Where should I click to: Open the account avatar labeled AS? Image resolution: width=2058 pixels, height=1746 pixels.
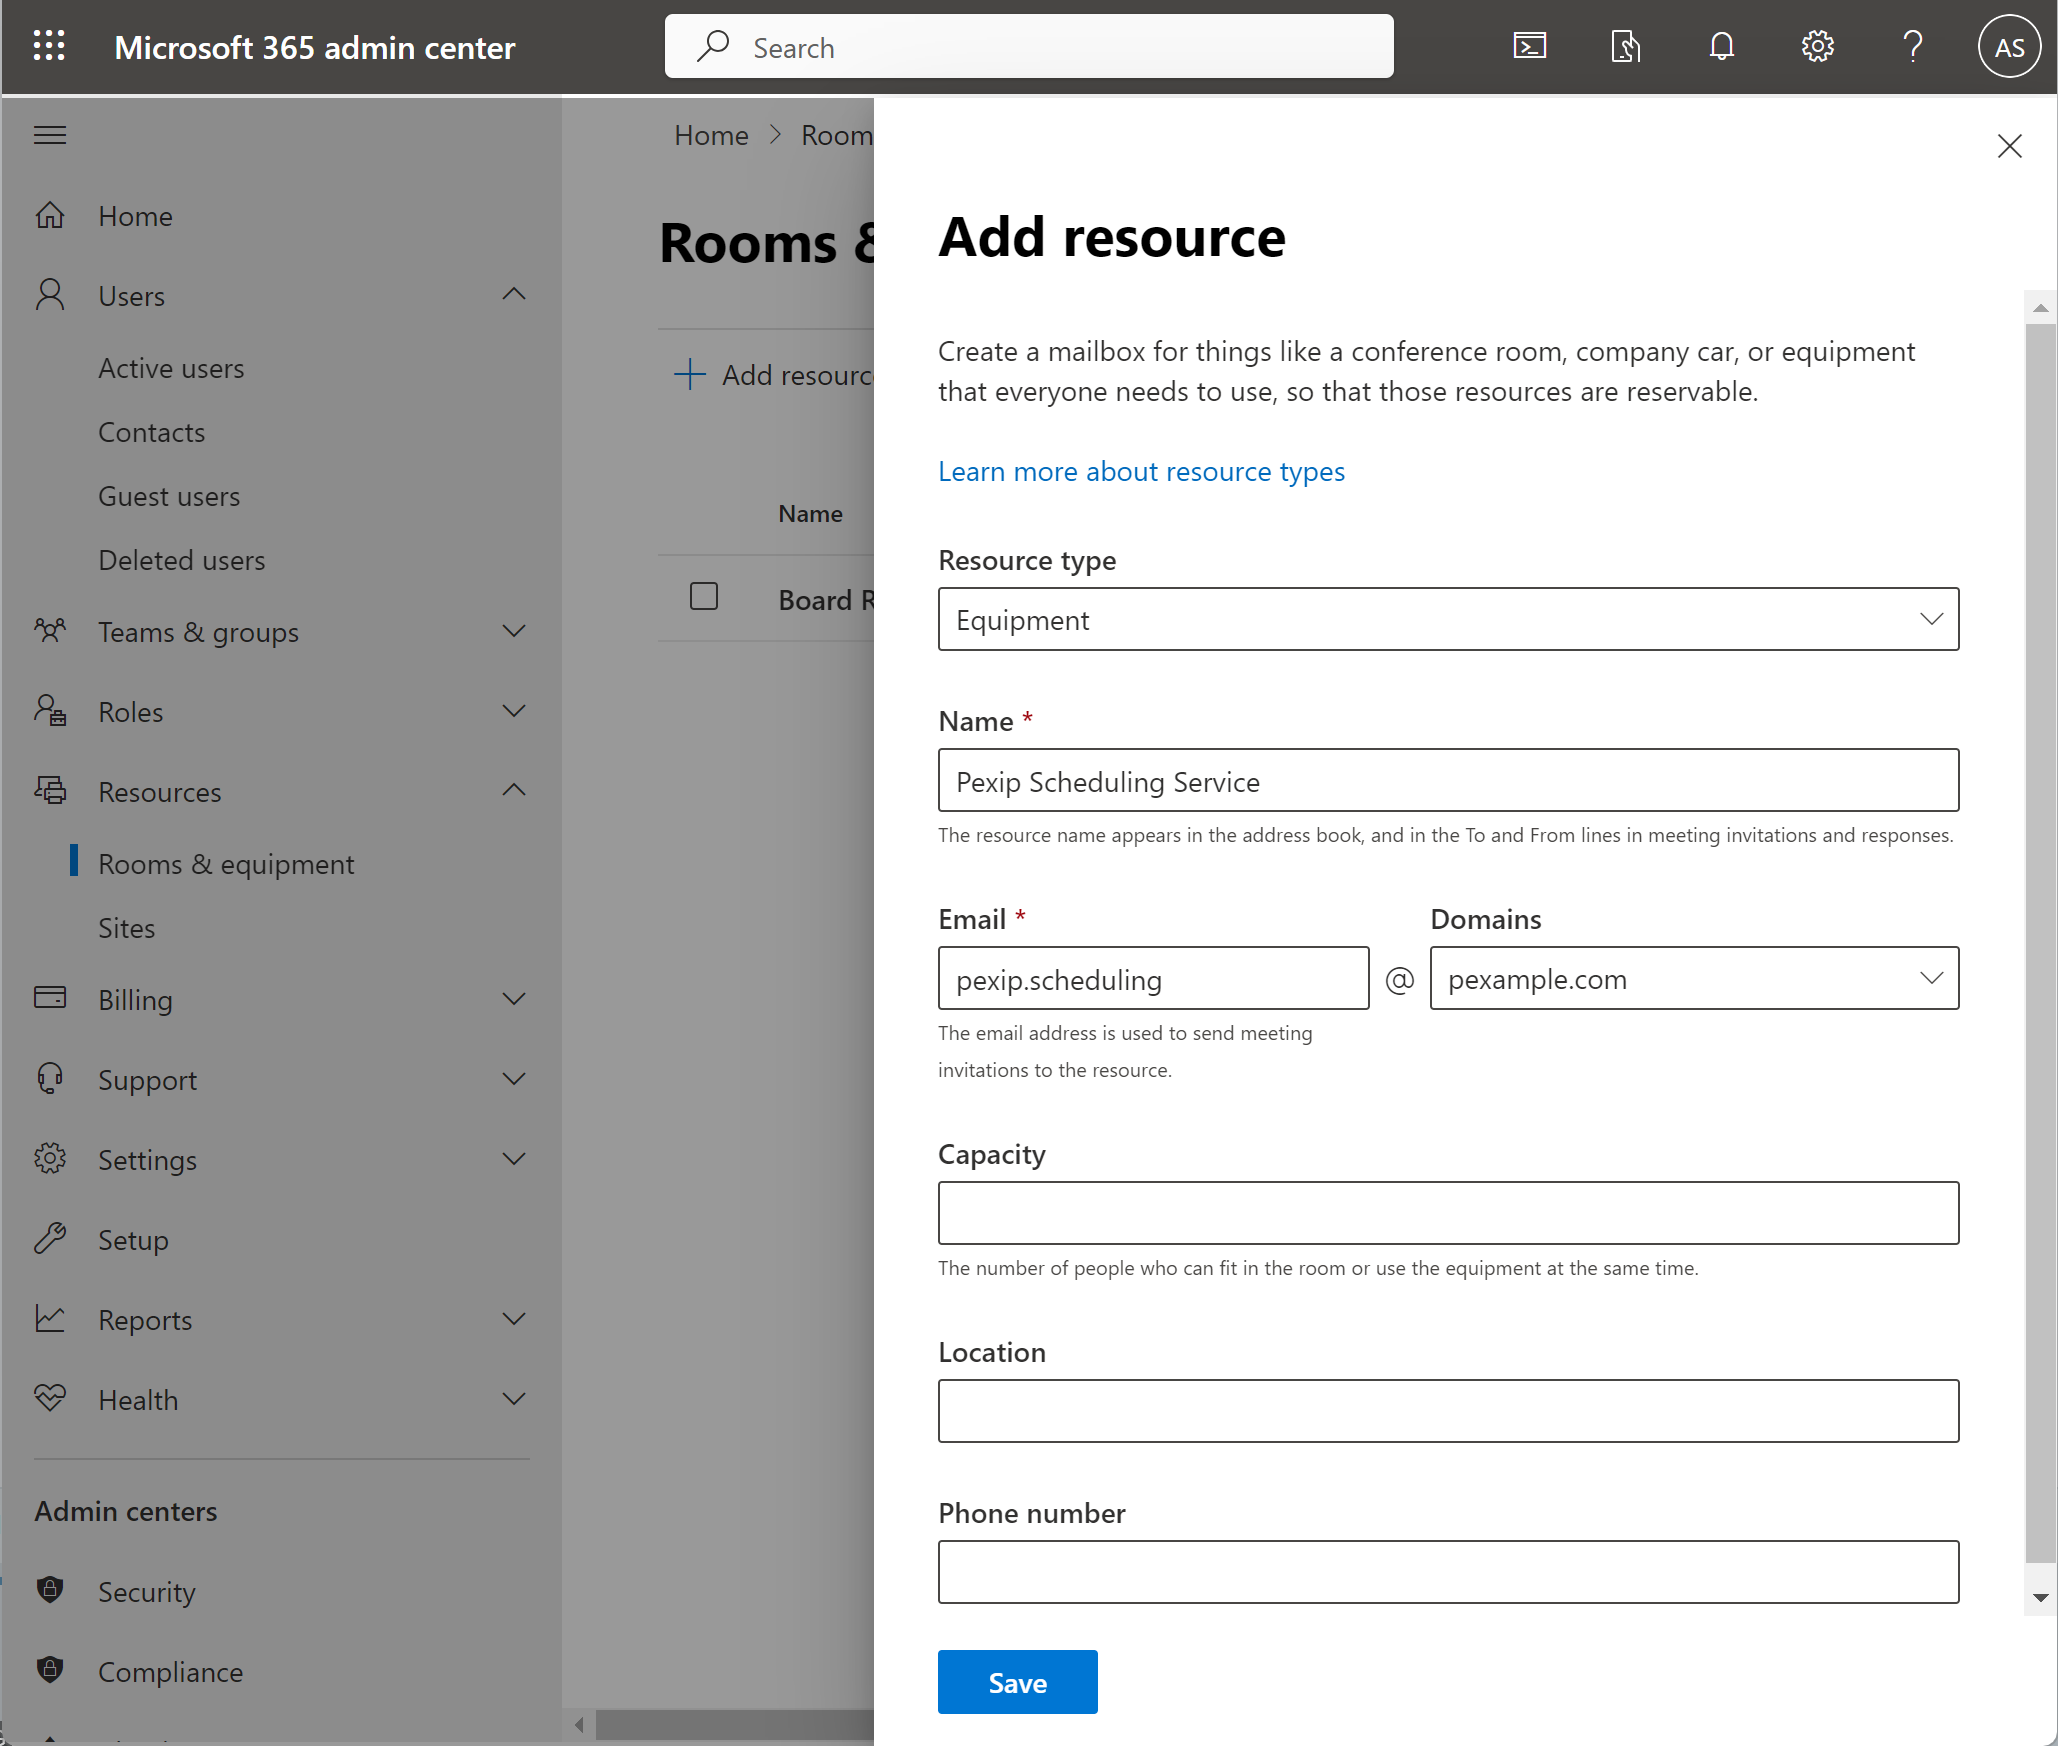[2008, 46]
